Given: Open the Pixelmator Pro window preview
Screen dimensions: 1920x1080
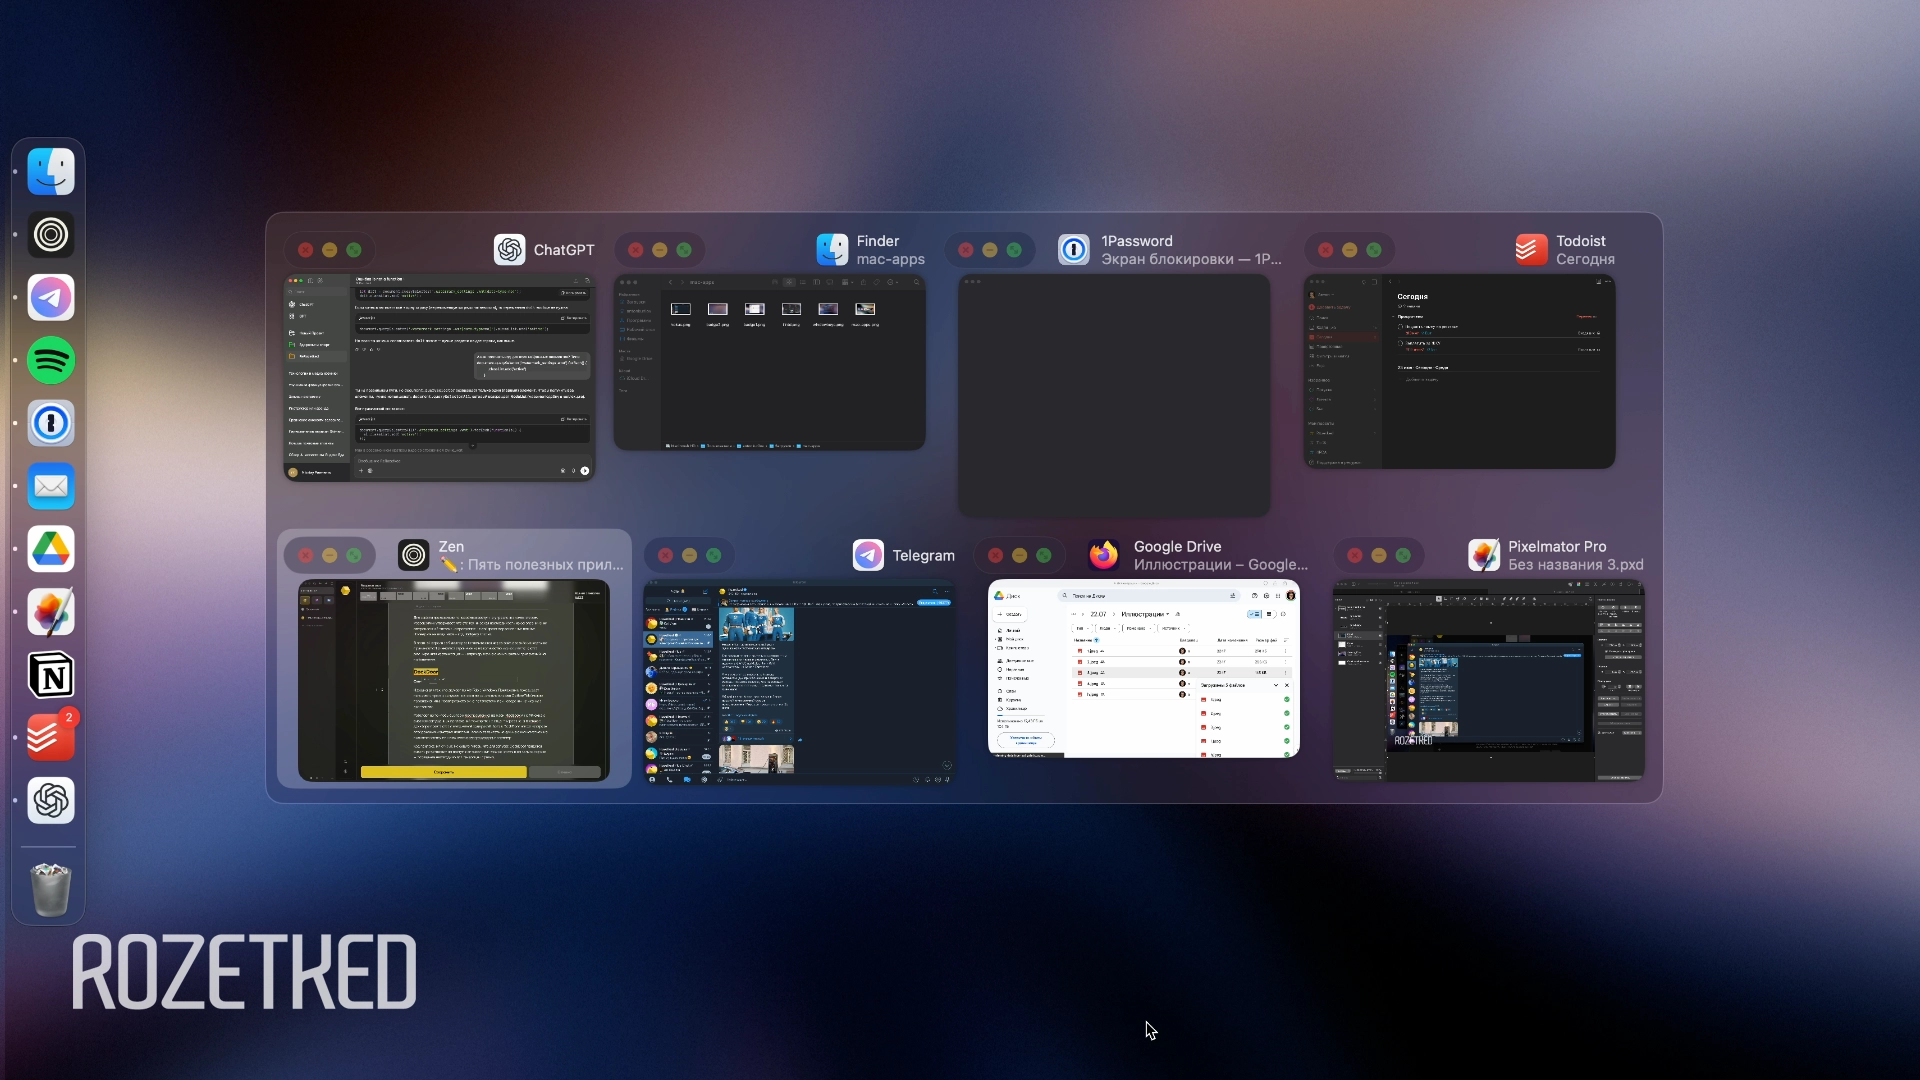Looking at the screenshot, I should point(1488,680).
